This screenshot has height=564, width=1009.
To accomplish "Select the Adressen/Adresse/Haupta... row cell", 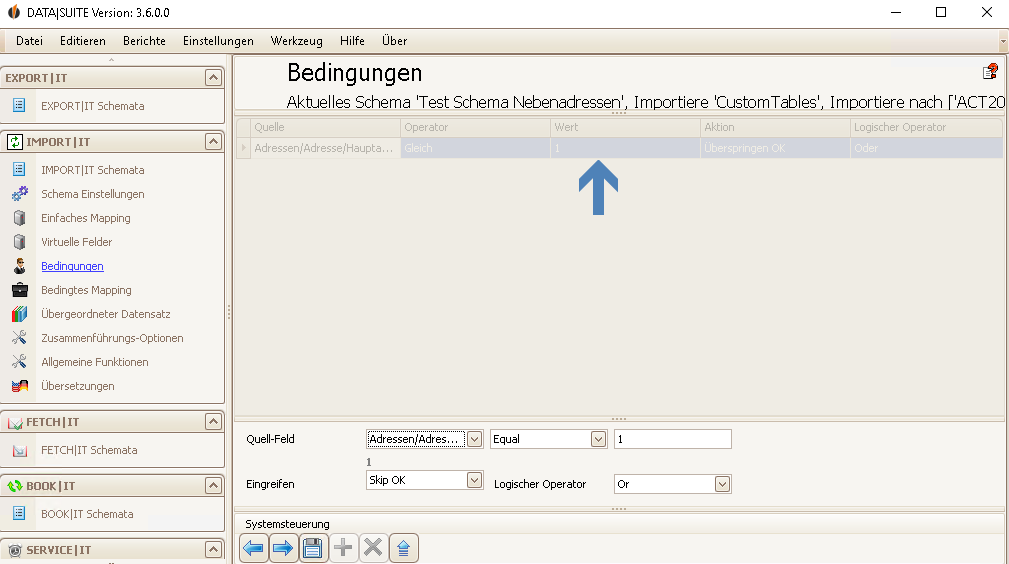I will point(325,148).
